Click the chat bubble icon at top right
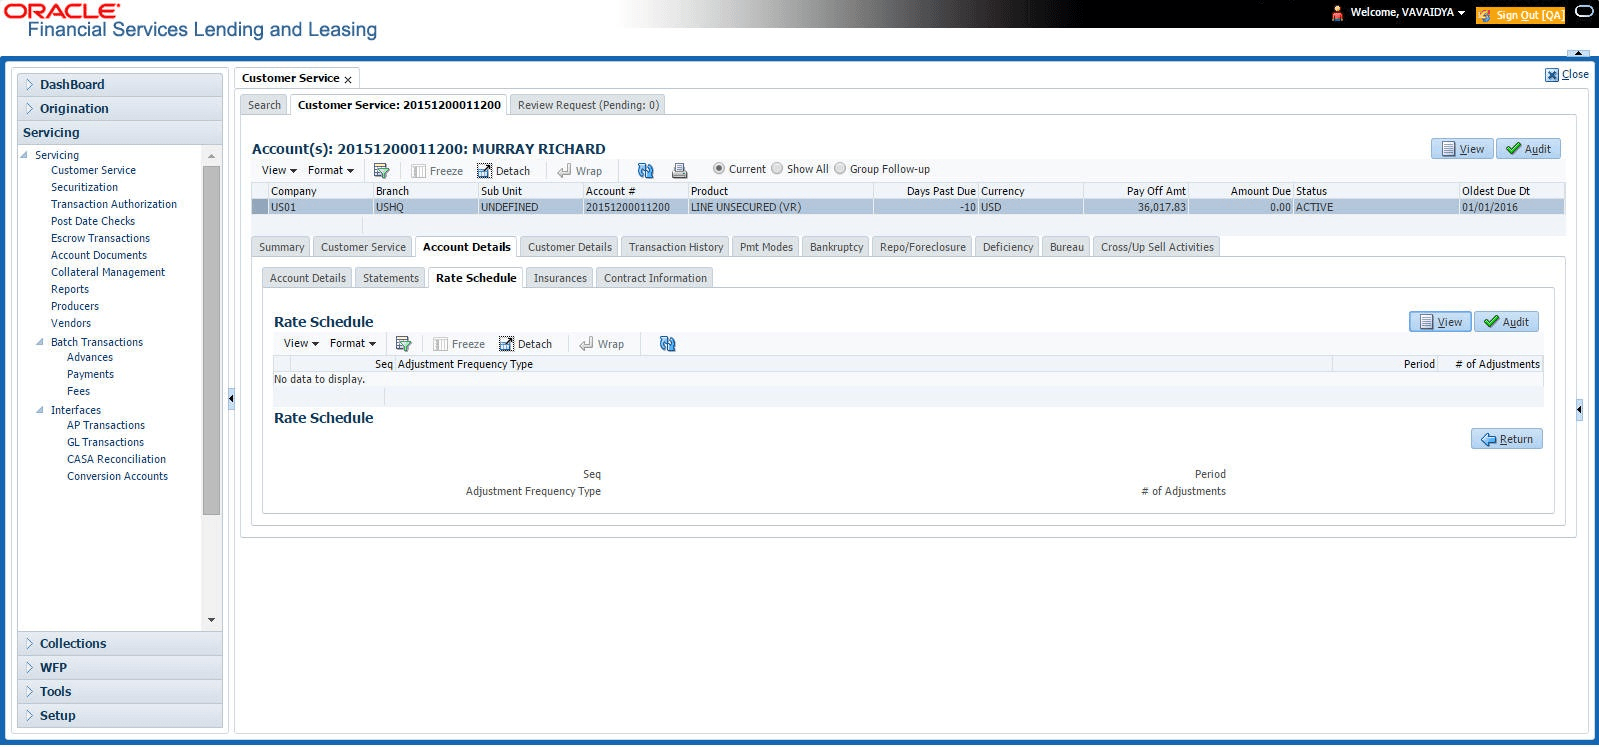This screenshot has height=747, width=1599. pyautogui.click(x=1584, y=12)
